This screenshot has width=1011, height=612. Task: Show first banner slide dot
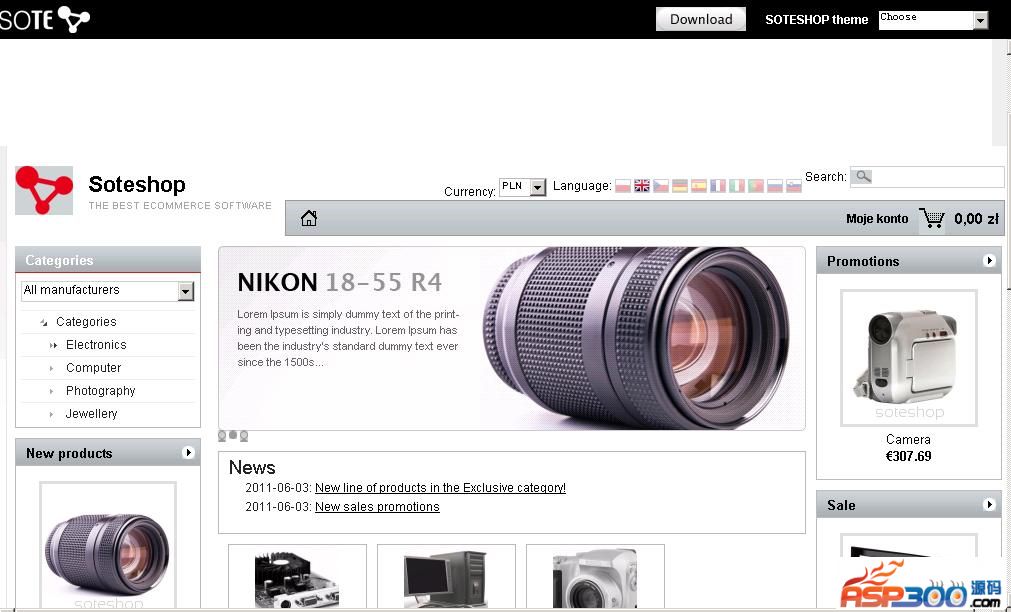click(222, 436)
